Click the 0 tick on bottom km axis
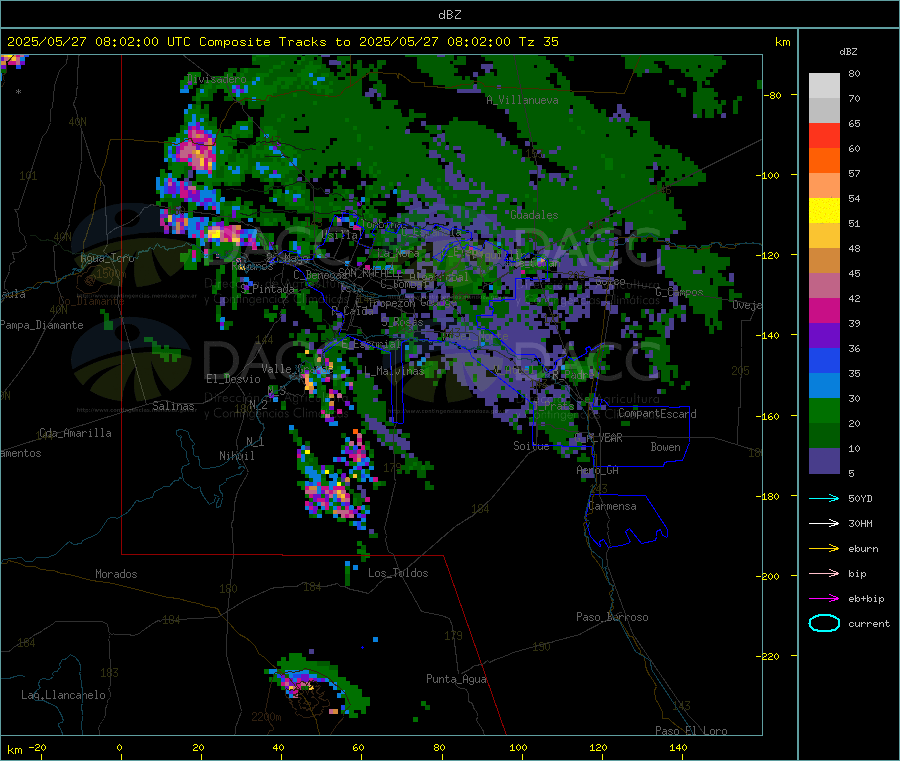This screenshot has width=900, height=761. 119,747
